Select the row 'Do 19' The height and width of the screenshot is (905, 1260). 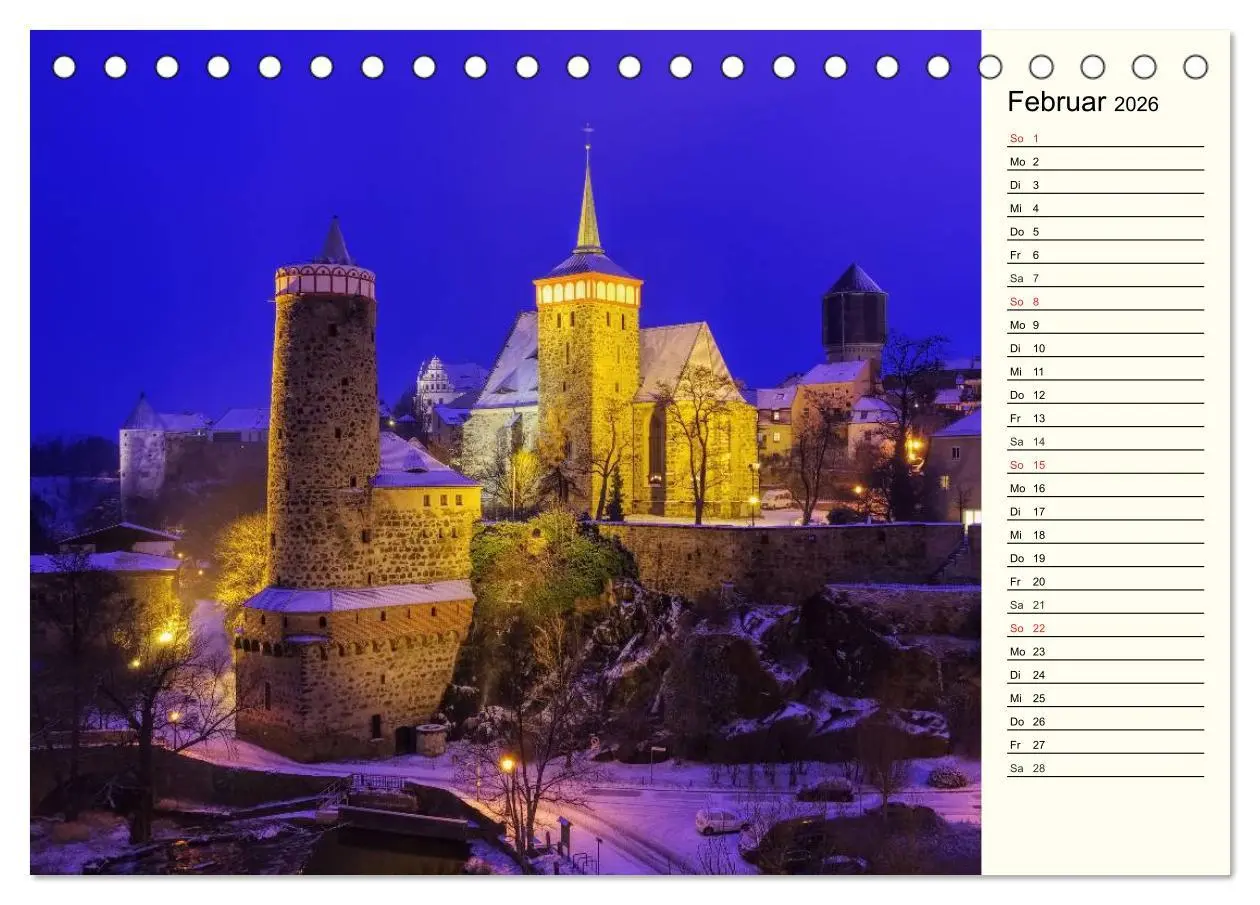[1105, 558]
